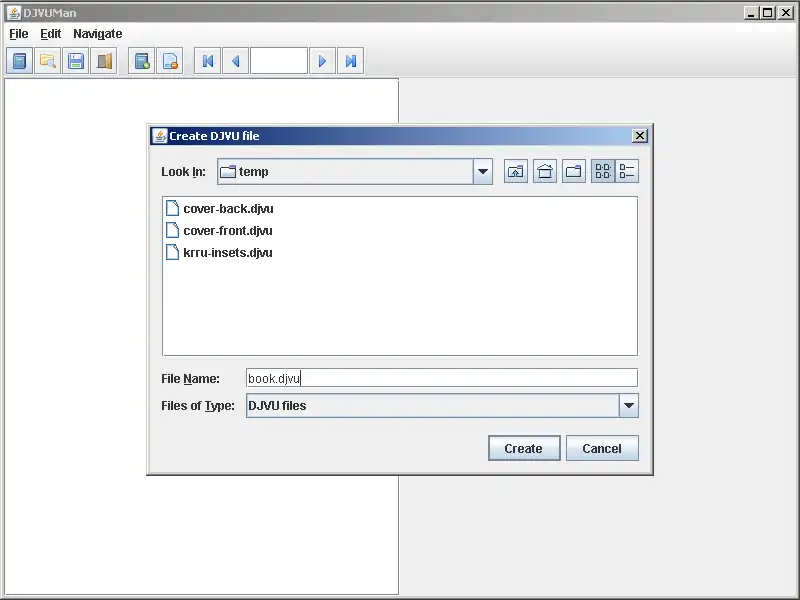Open the Edit menu

(x=51, y=34)
